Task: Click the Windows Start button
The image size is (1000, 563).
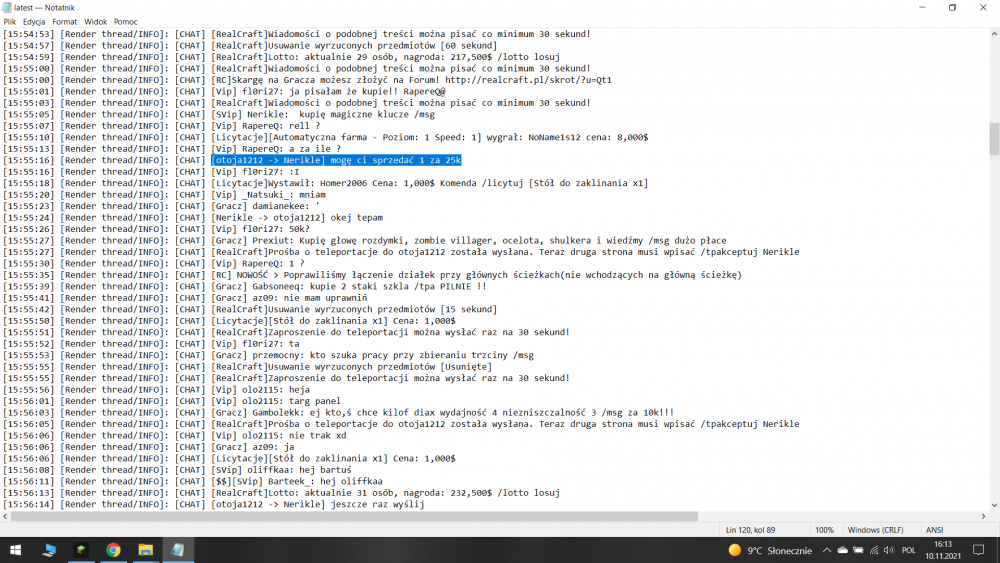Action: point(16,549)
